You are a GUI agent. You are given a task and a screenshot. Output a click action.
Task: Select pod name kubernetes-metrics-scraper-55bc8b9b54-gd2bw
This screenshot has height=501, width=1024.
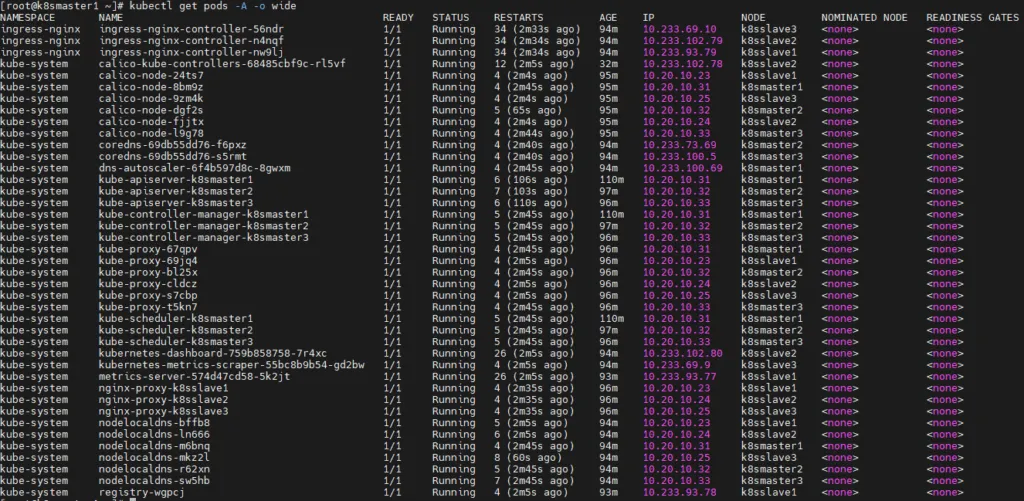(x=232, y=365)
